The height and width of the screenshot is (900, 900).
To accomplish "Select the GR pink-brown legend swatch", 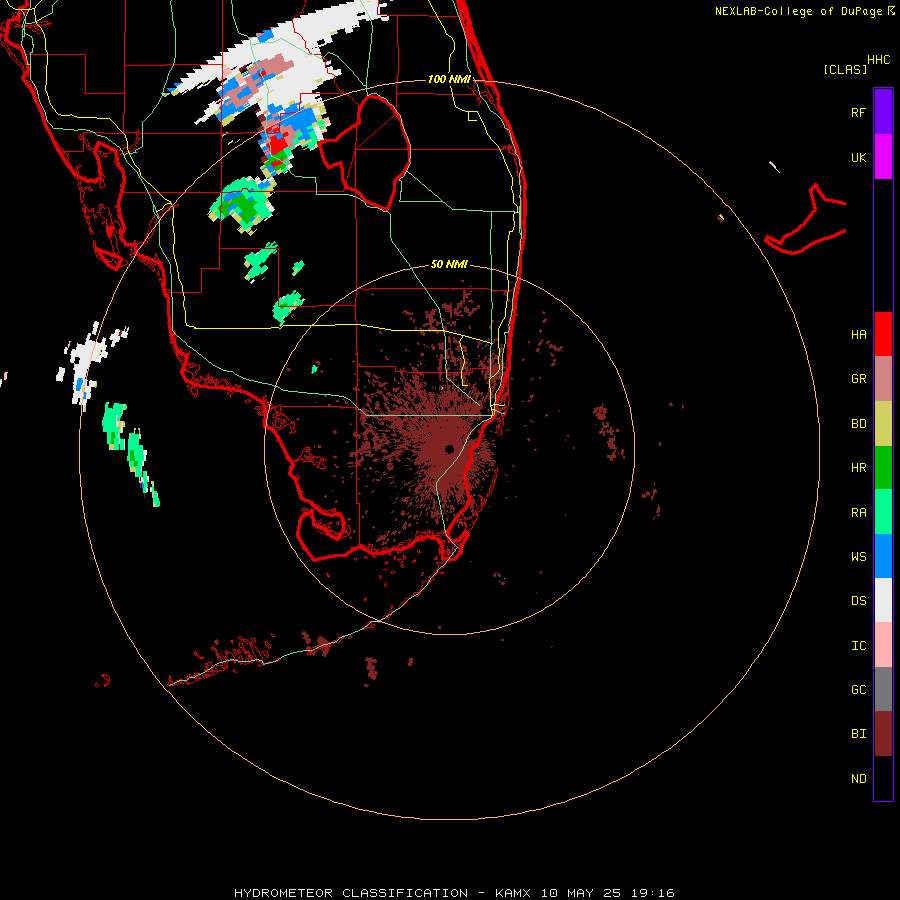I will click(x=883, y=379).
